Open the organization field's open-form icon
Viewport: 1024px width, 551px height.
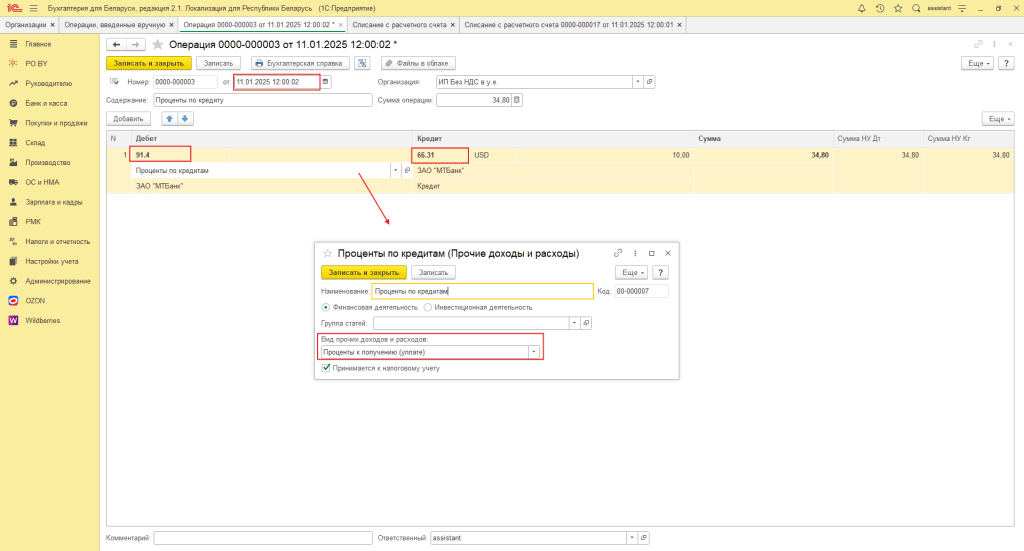click(x=649, y=82)
